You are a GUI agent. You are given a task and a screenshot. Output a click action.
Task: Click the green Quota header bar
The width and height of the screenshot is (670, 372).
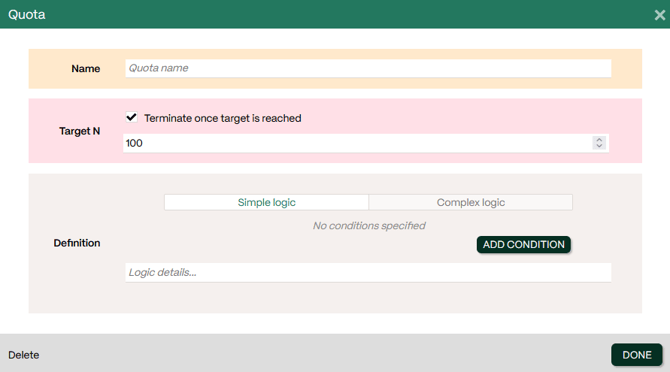(x=335, y=14)
